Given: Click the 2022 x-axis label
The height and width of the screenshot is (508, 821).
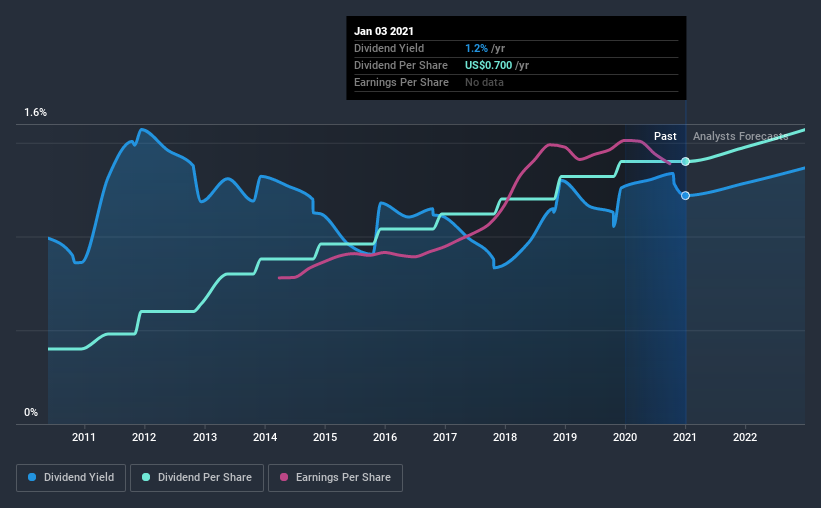Looking at the screenshot, I should click(745, 437).
